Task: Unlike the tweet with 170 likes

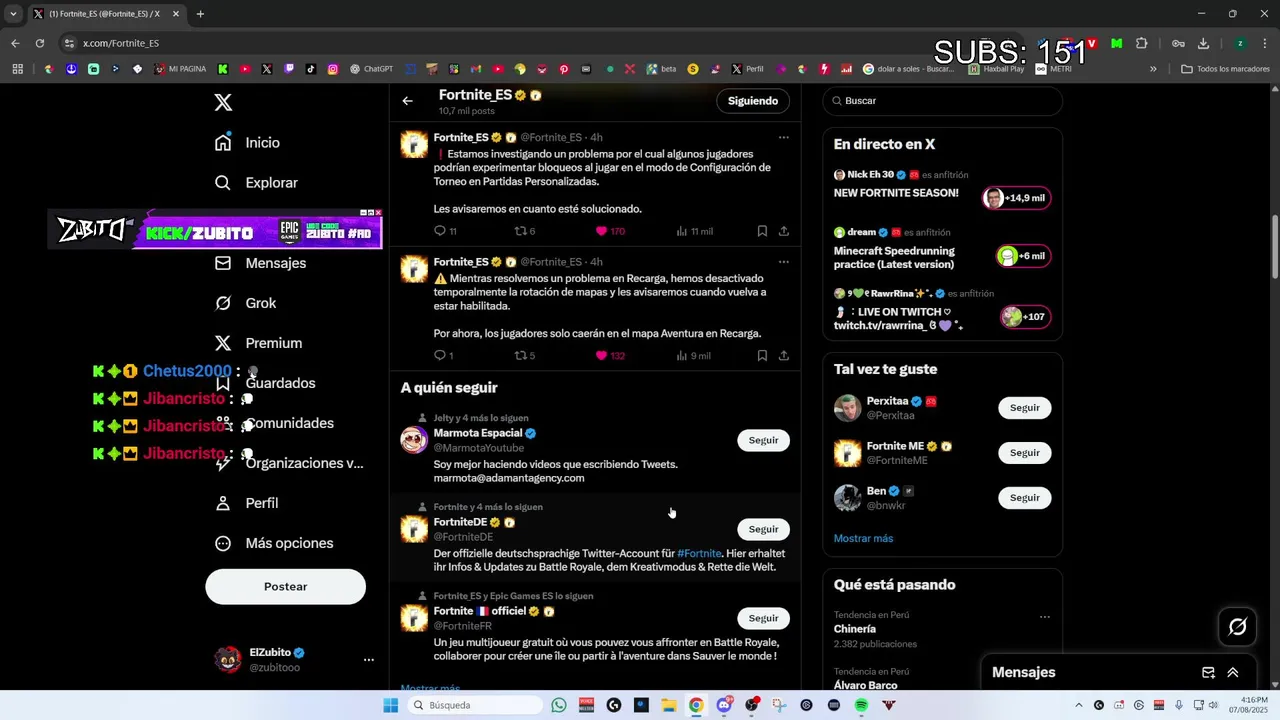Action: 610,231
